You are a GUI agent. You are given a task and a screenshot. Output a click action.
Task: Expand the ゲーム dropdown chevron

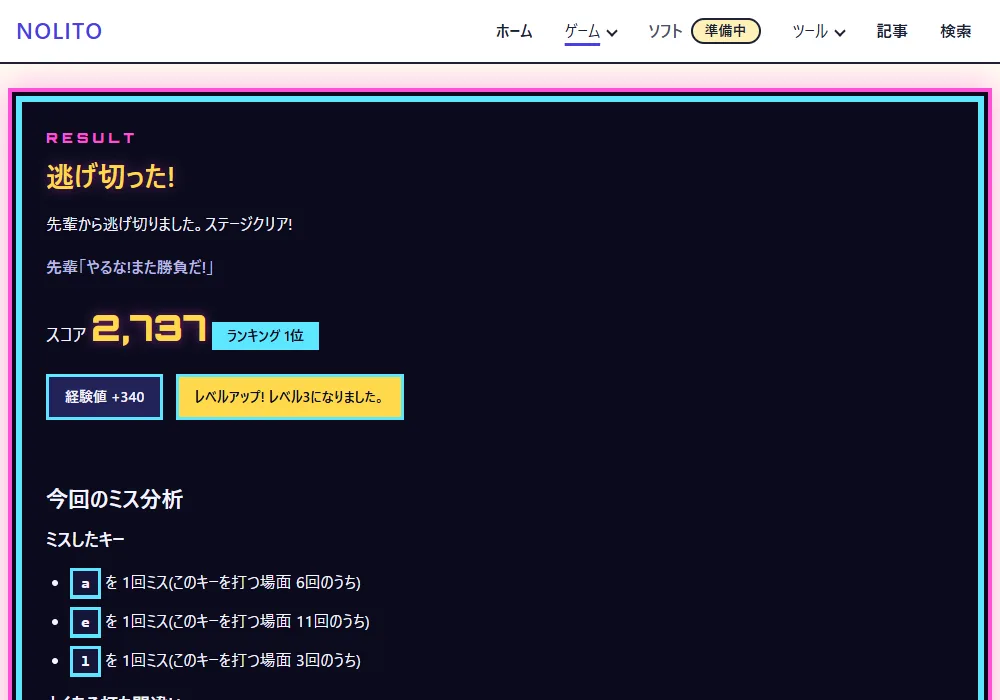click(612, 33)
